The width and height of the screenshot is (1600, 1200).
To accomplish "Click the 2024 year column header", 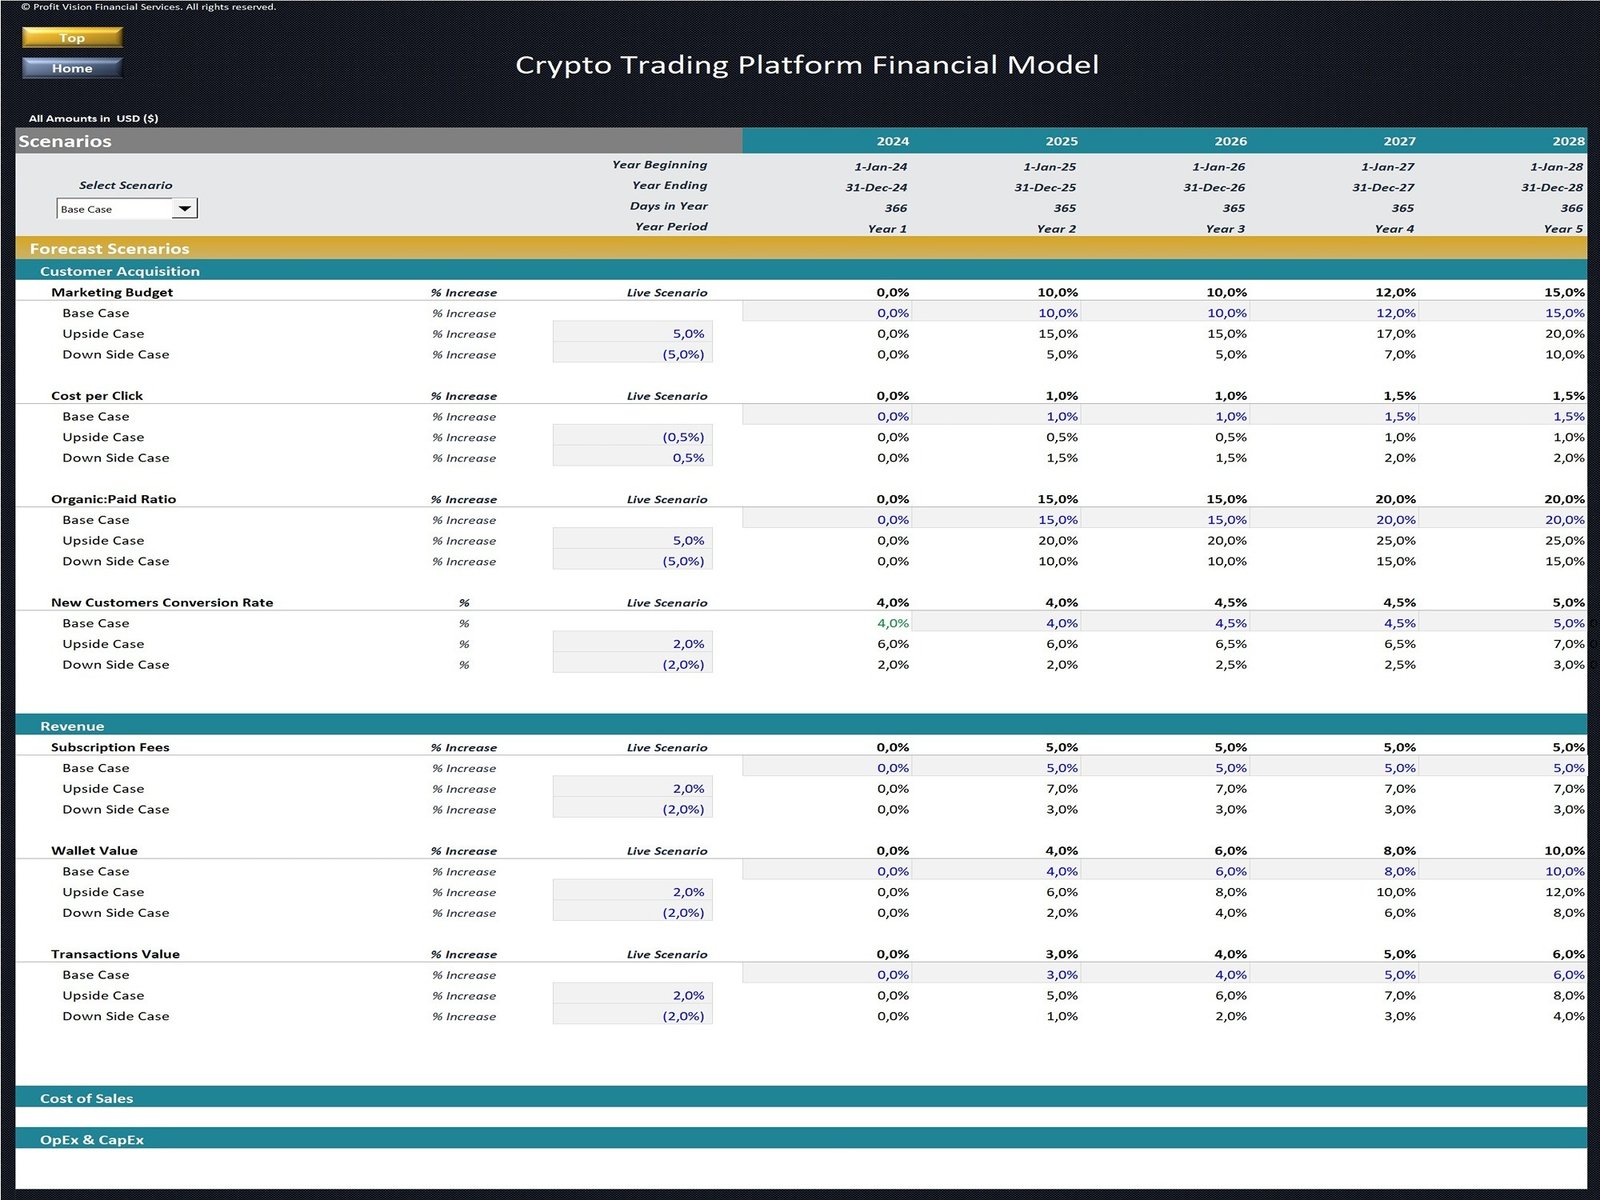I will [x=892, y=141].
